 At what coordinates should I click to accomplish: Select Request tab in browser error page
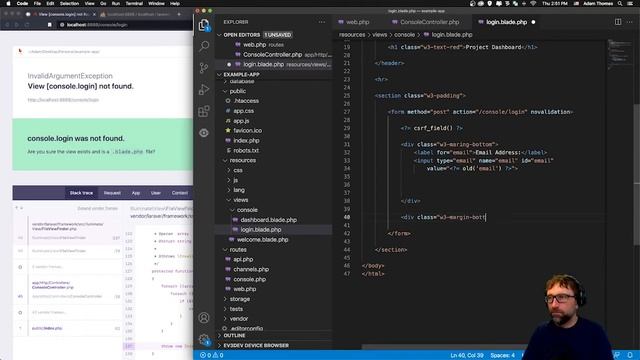(112, 193)
